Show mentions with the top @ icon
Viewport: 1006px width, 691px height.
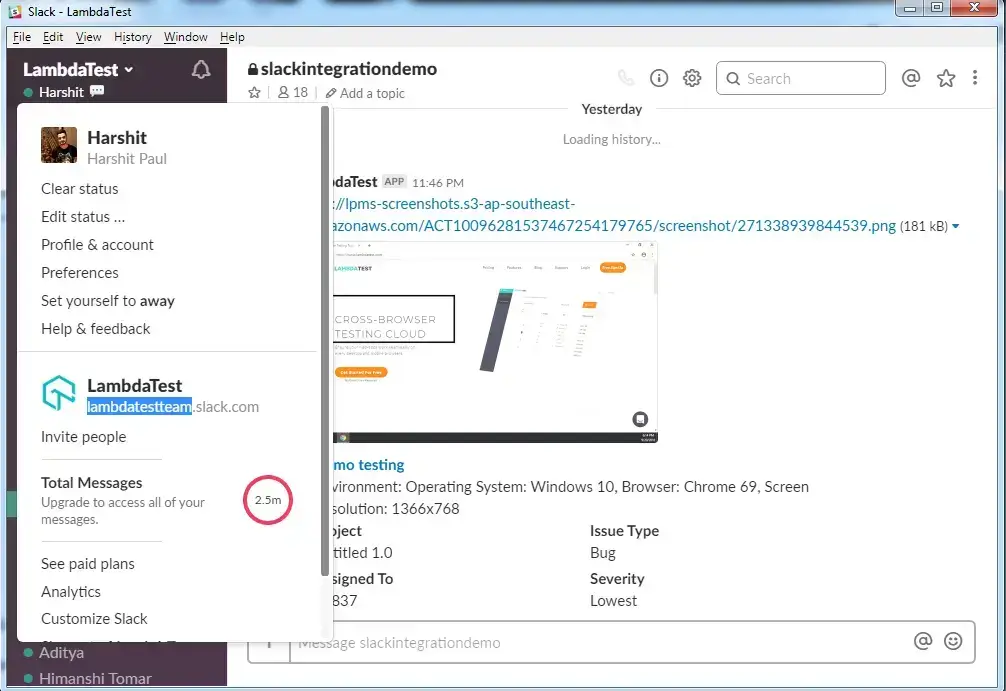pos(910,78)
